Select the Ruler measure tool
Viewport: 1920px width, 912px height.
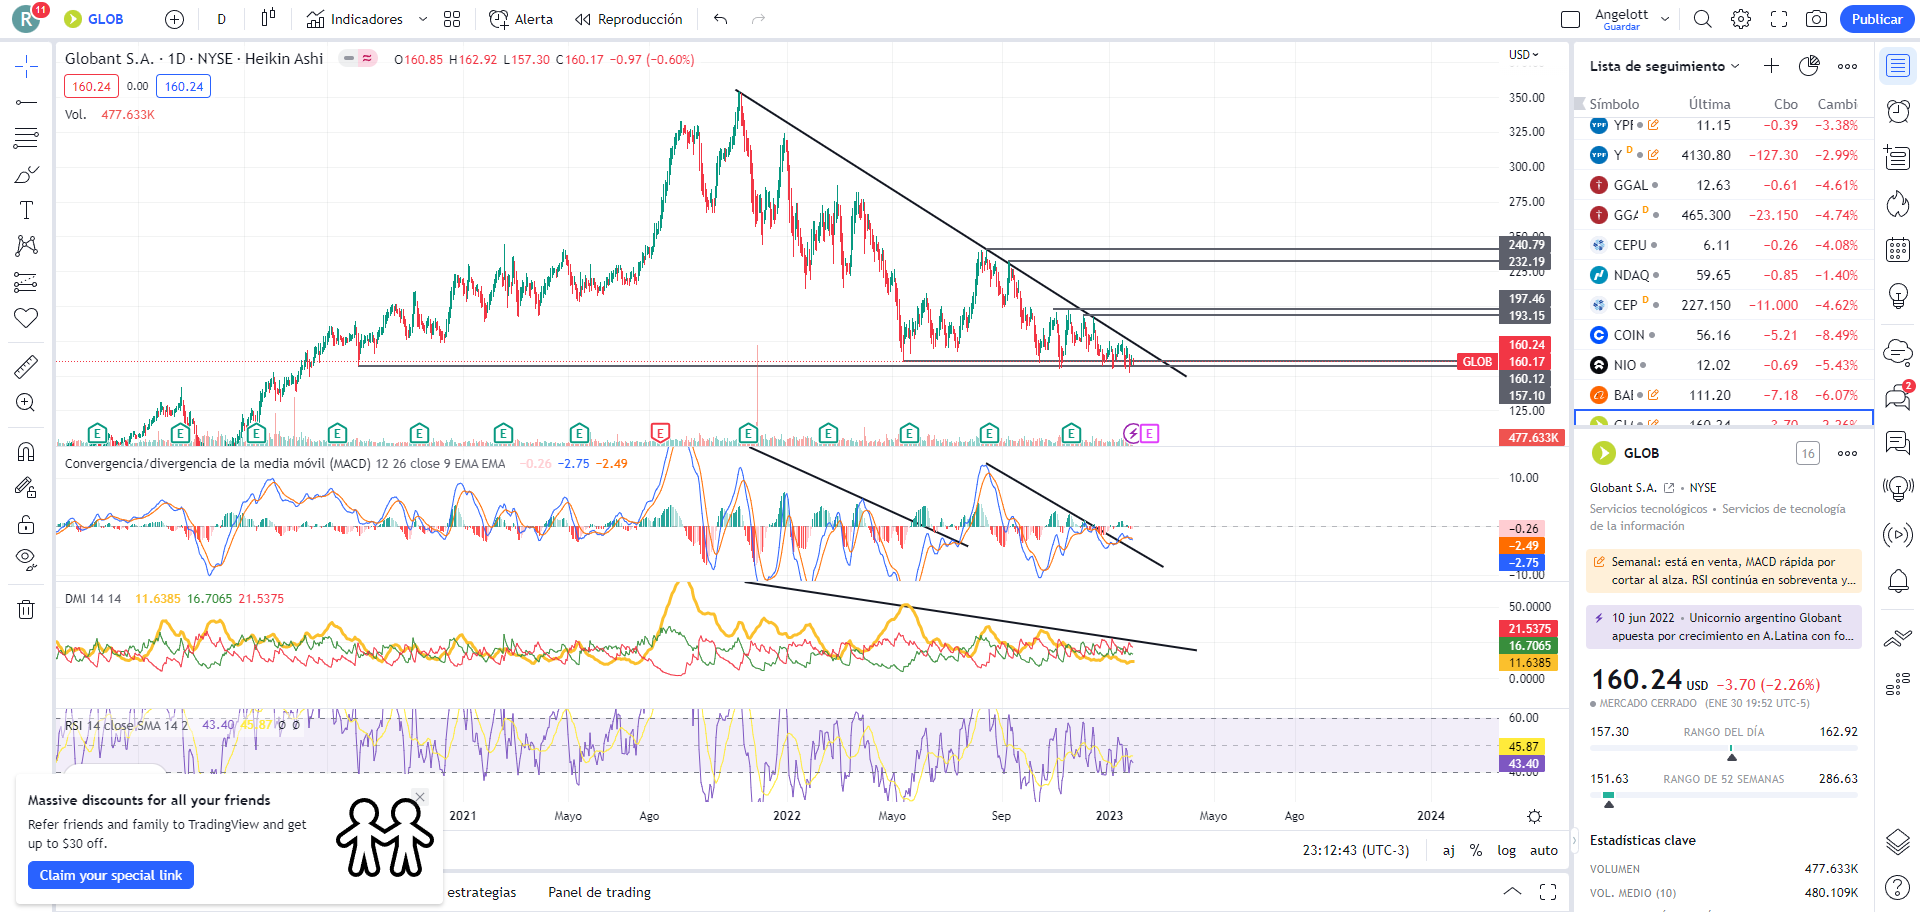(x=26, y=367)
